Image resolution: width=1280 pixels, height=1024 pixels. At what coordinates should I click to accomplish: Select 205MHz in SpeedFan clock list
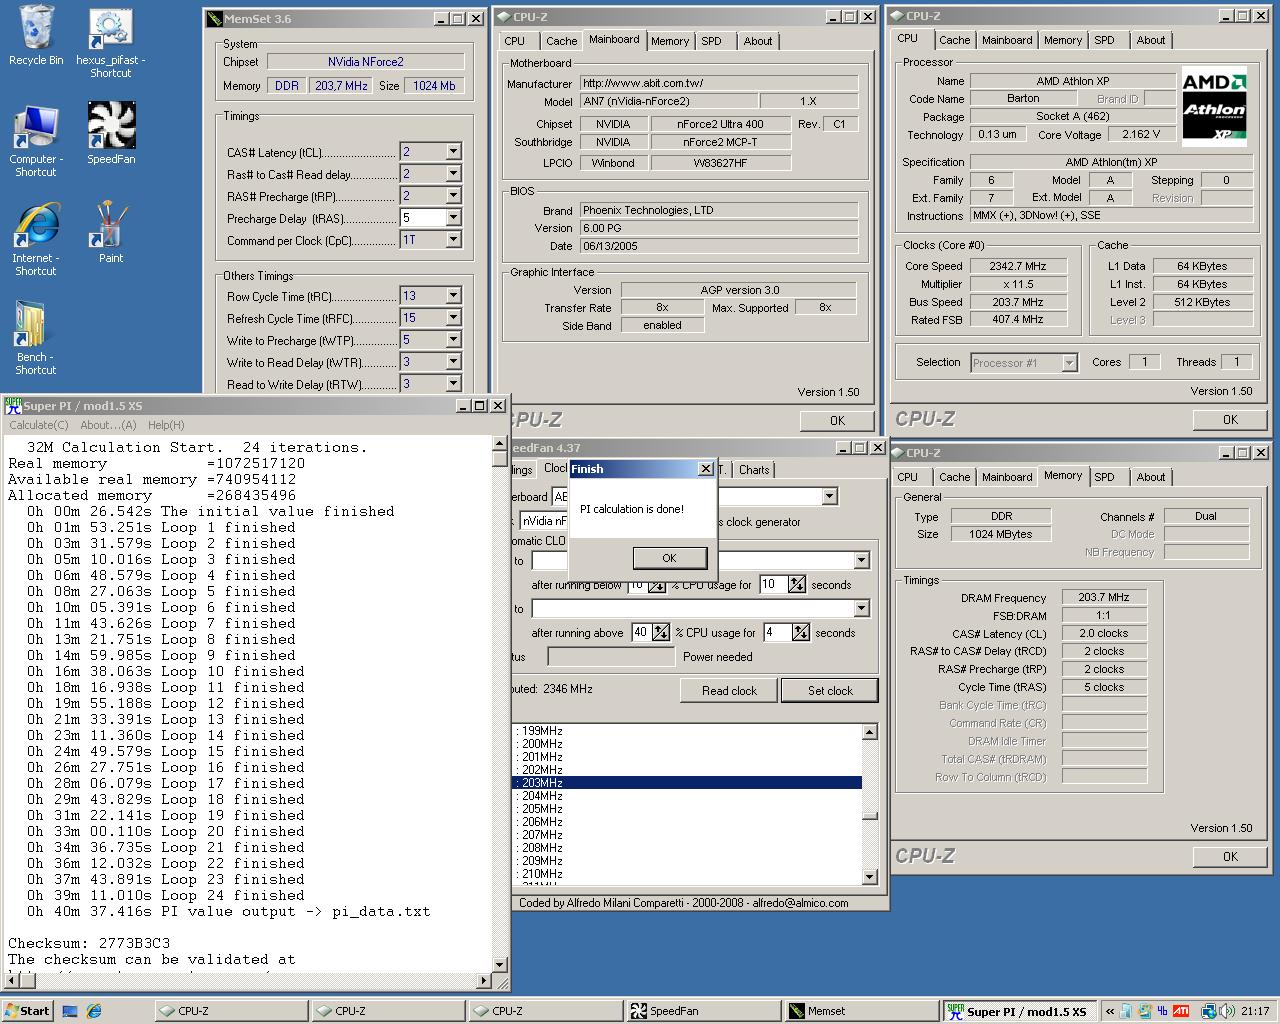coord(687,809)
